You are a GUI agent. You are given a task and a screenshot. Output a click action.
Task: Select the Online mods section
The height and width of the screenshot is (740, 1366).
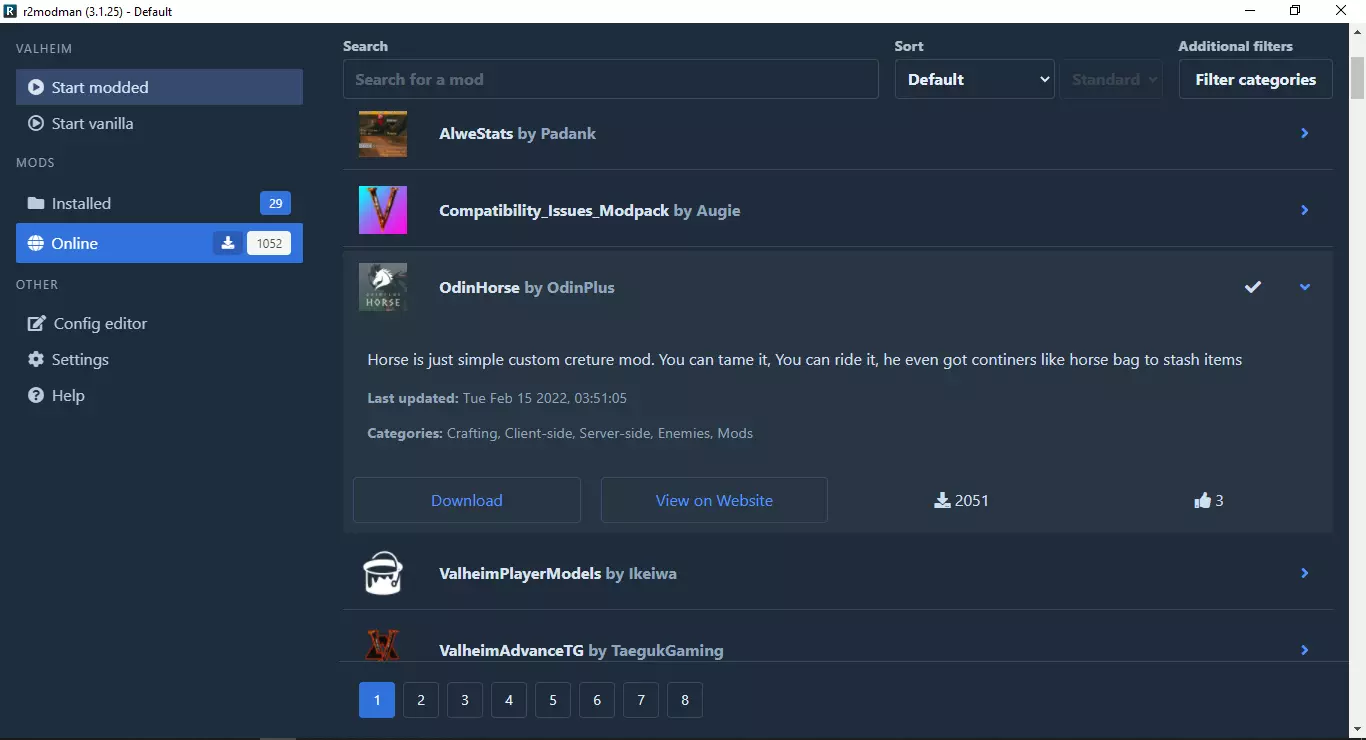pyautogui.click(x=159, y=243)
